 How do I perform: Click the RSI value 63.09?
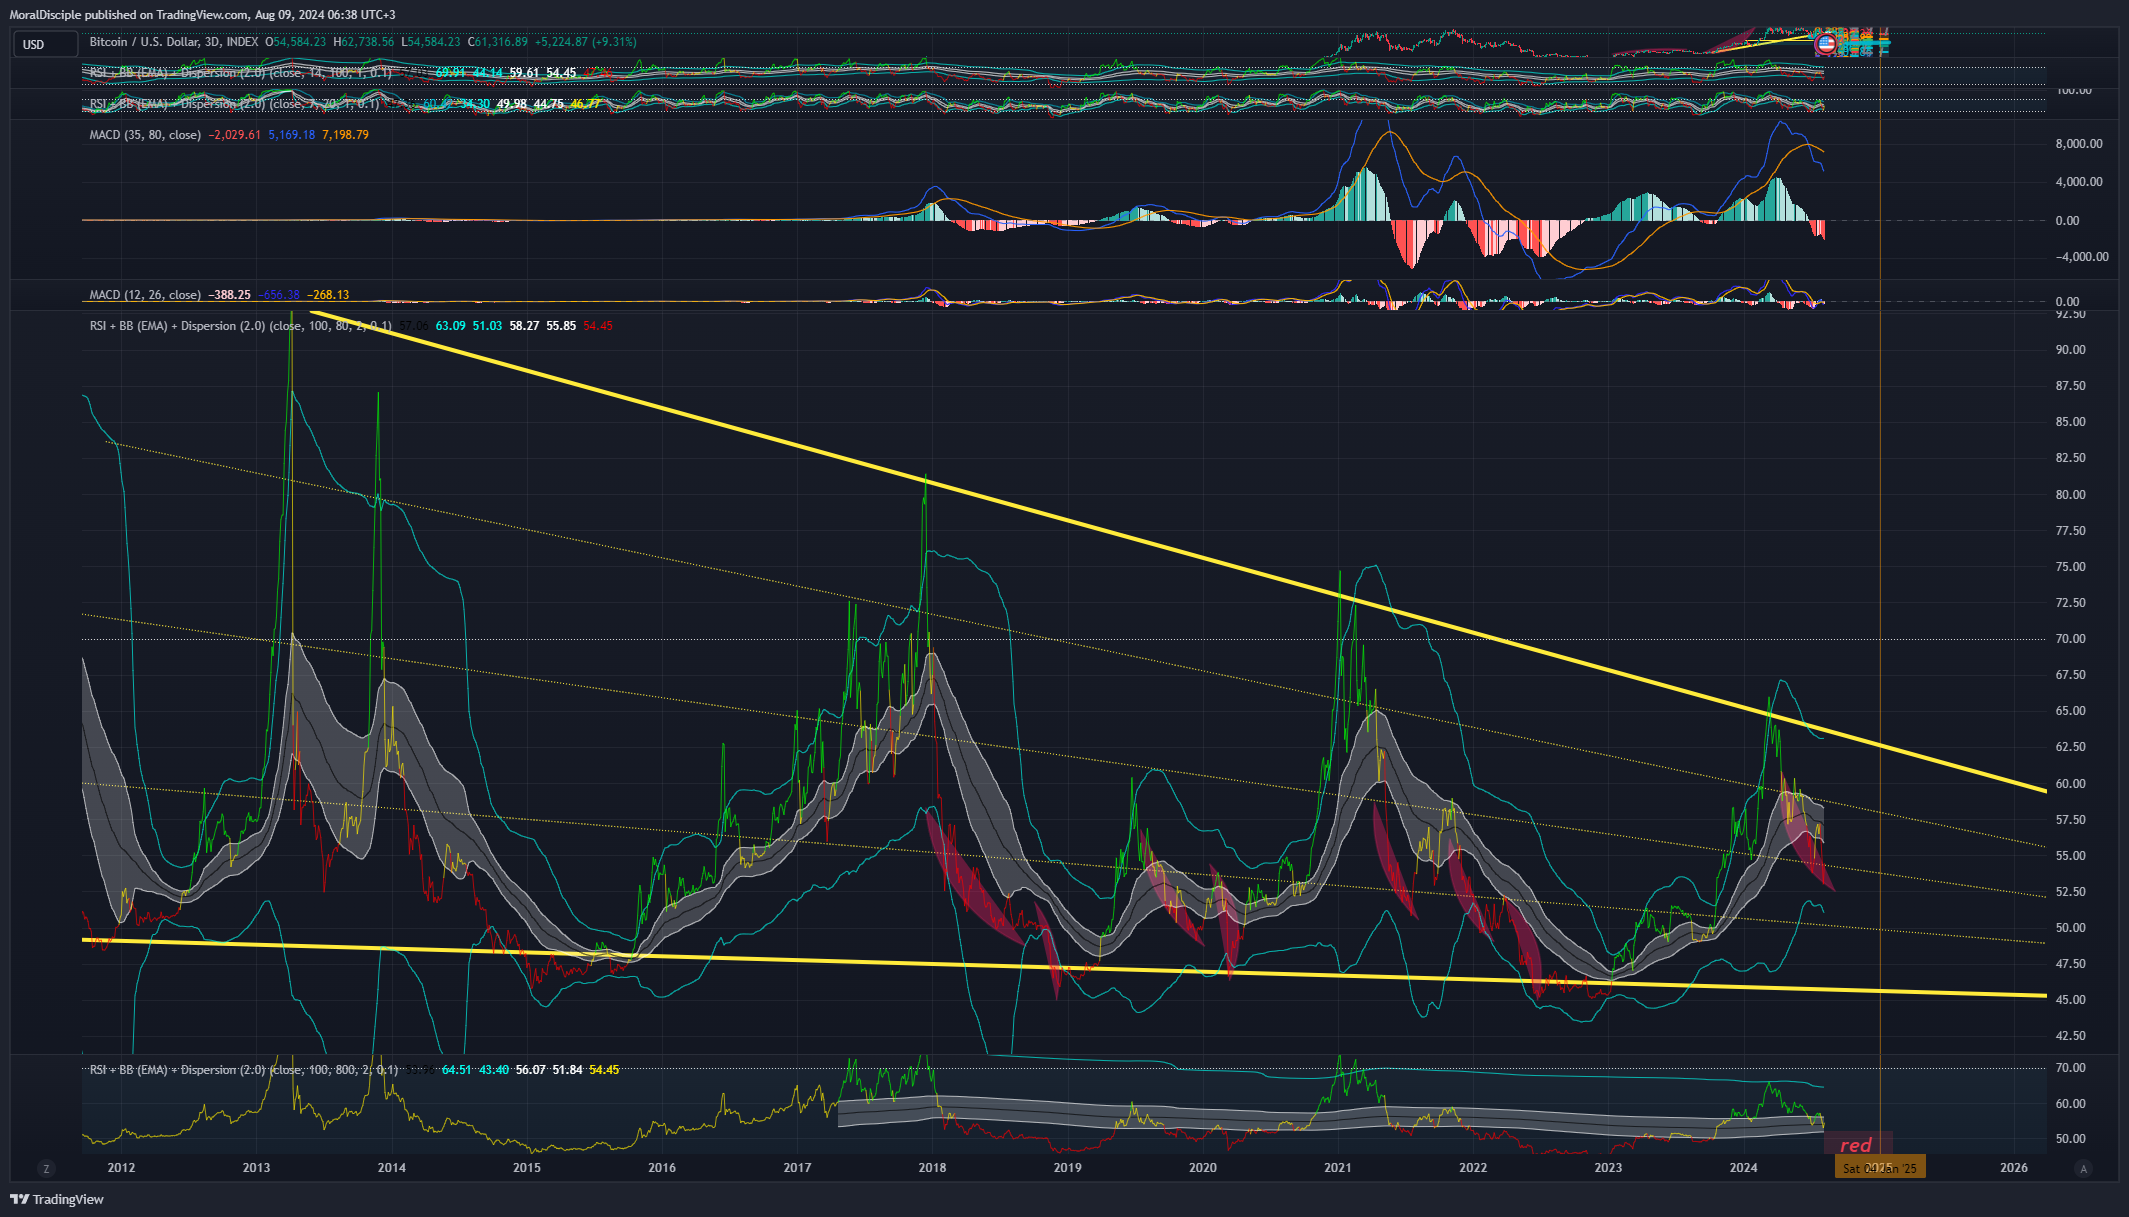(x=450, y=326)
